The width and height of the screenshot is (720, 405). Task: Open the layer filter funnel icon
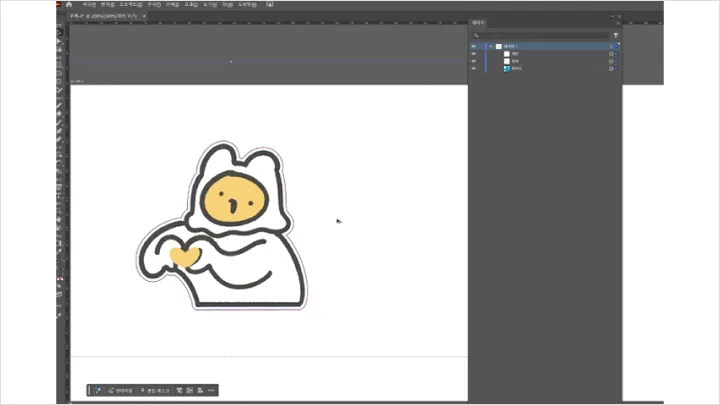pyautogui.click(x=616, y=35)
